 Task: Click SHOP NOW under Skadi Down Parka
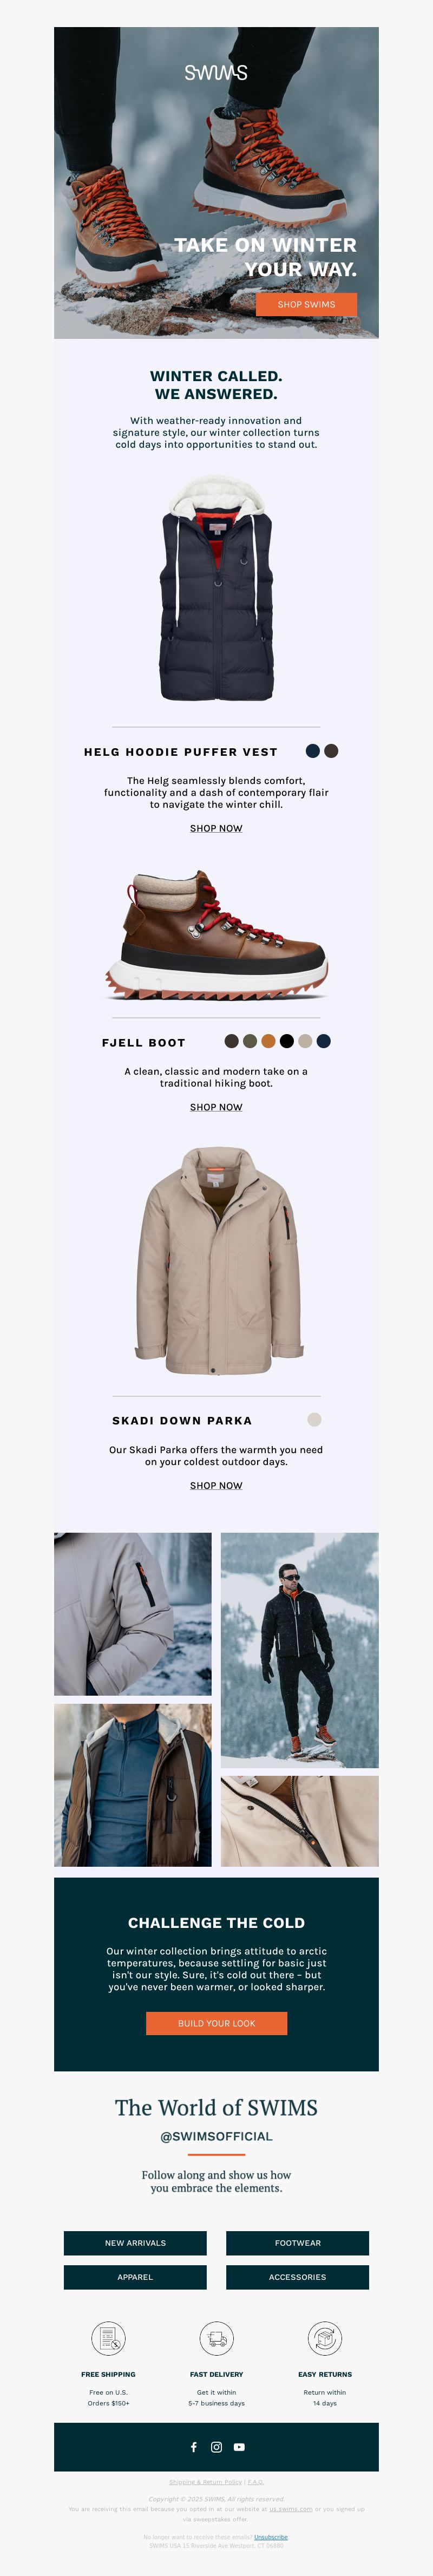pyautogui.click(x=216, y=1485)
